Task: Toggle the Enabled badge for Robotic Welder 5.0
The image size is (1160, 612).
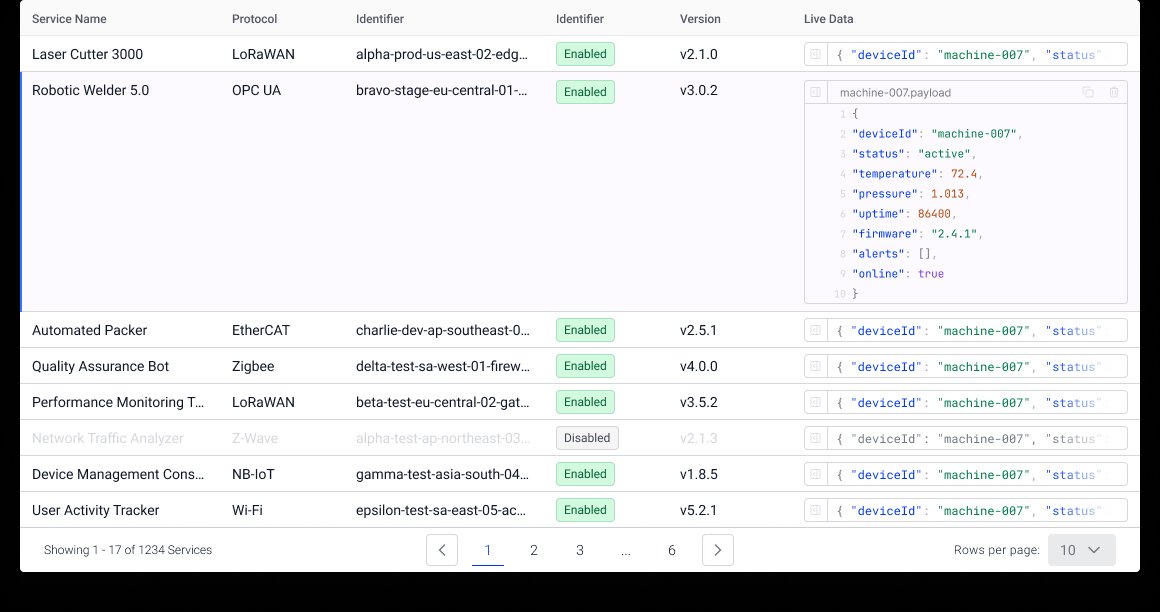Action: coord(585,92)
